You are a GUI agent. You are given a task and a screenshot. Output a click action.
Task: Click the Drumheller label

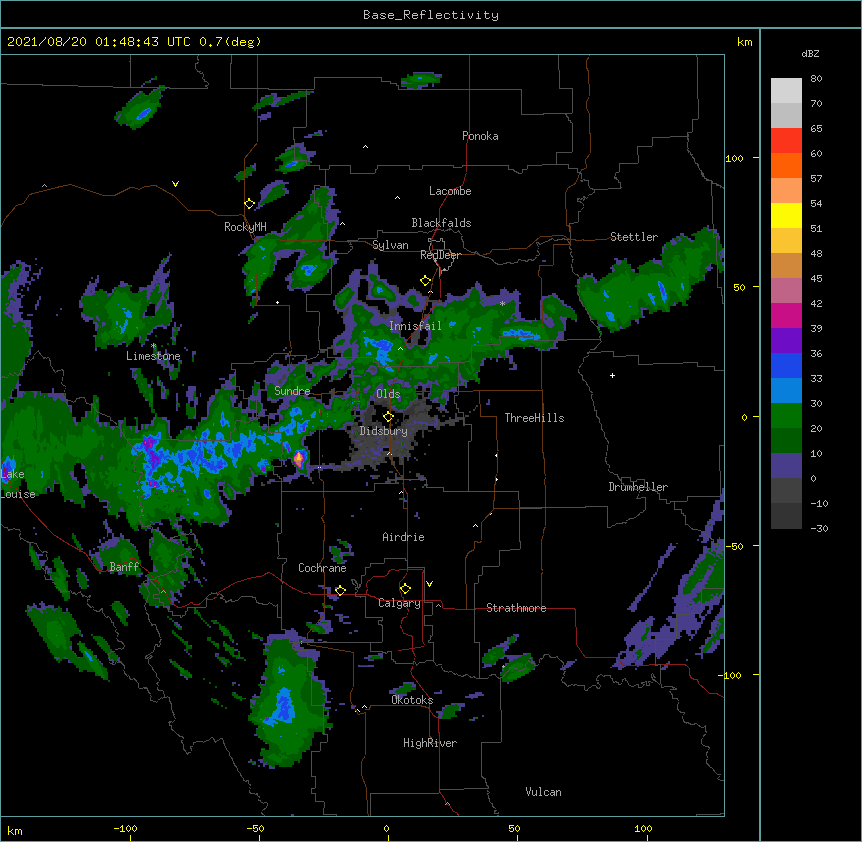pyautogui.click(x=638, y=487)
